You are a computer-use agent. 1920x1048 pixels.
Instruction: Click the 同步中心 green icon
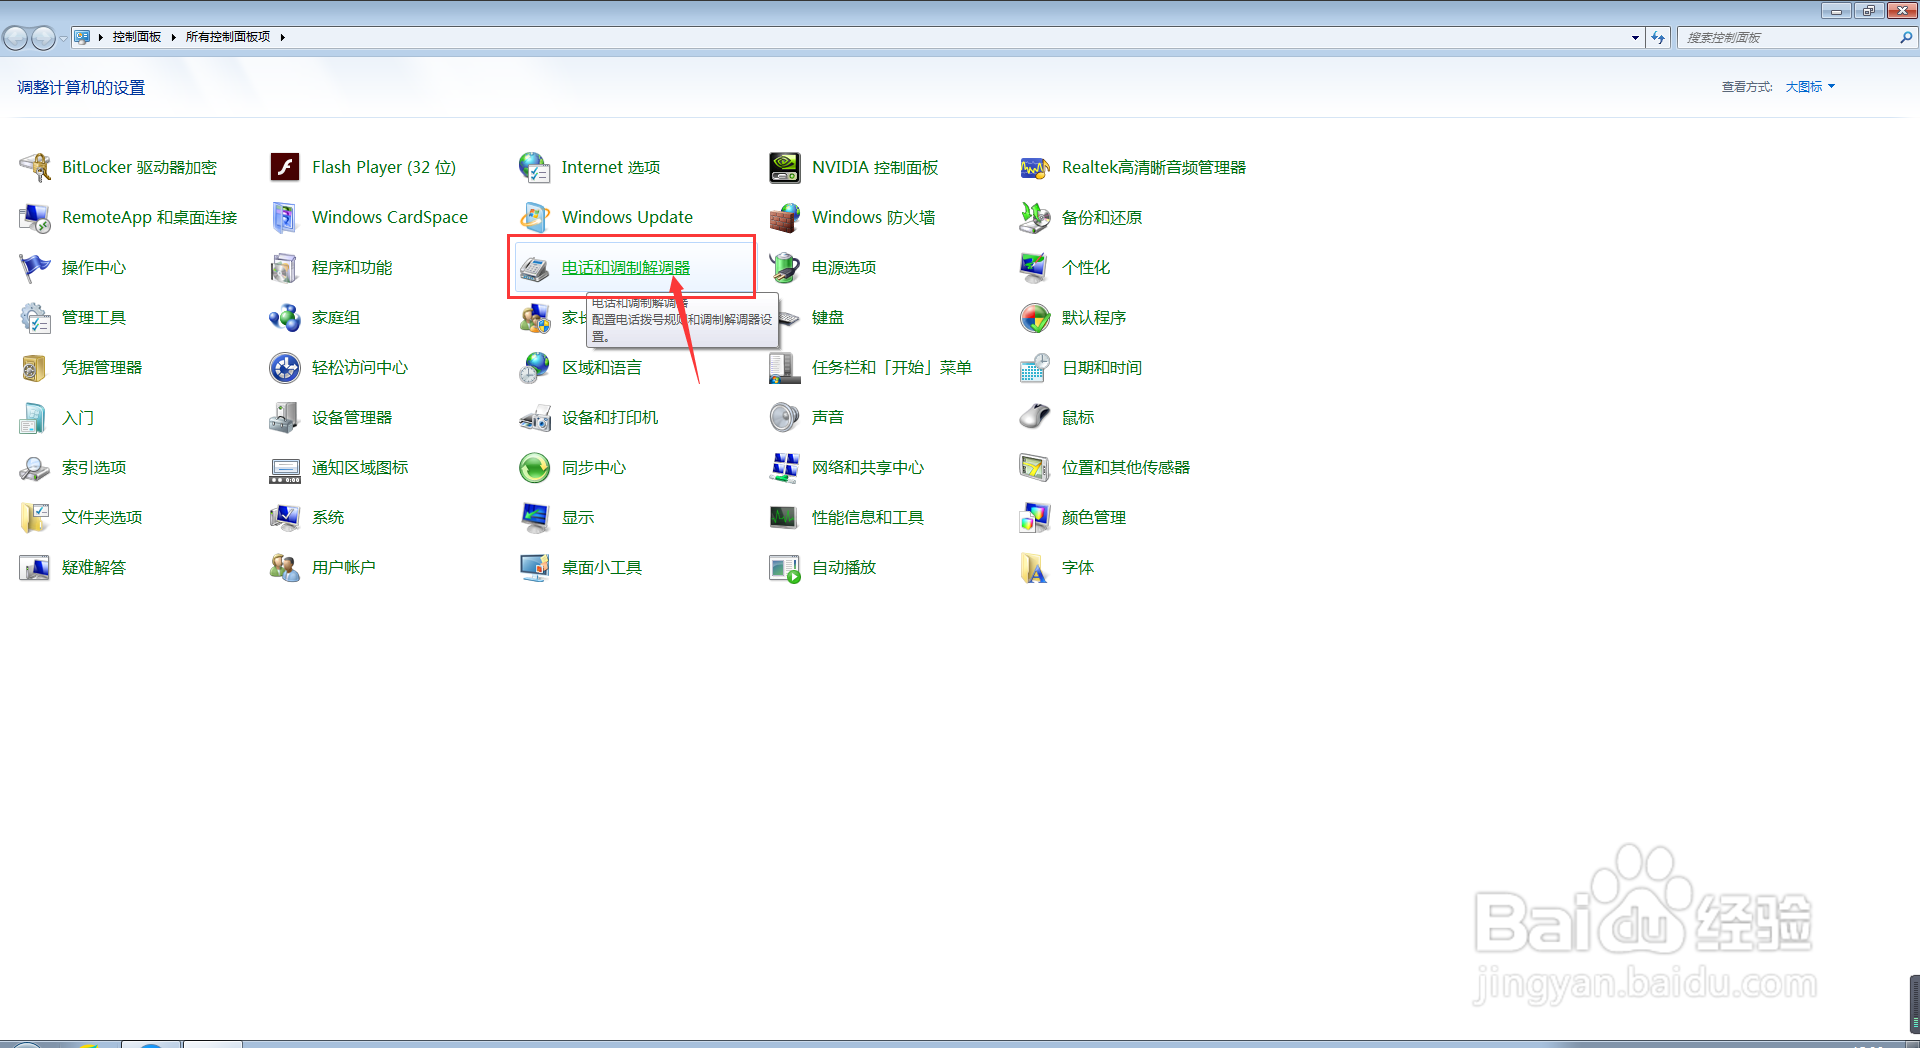[535, 467]
